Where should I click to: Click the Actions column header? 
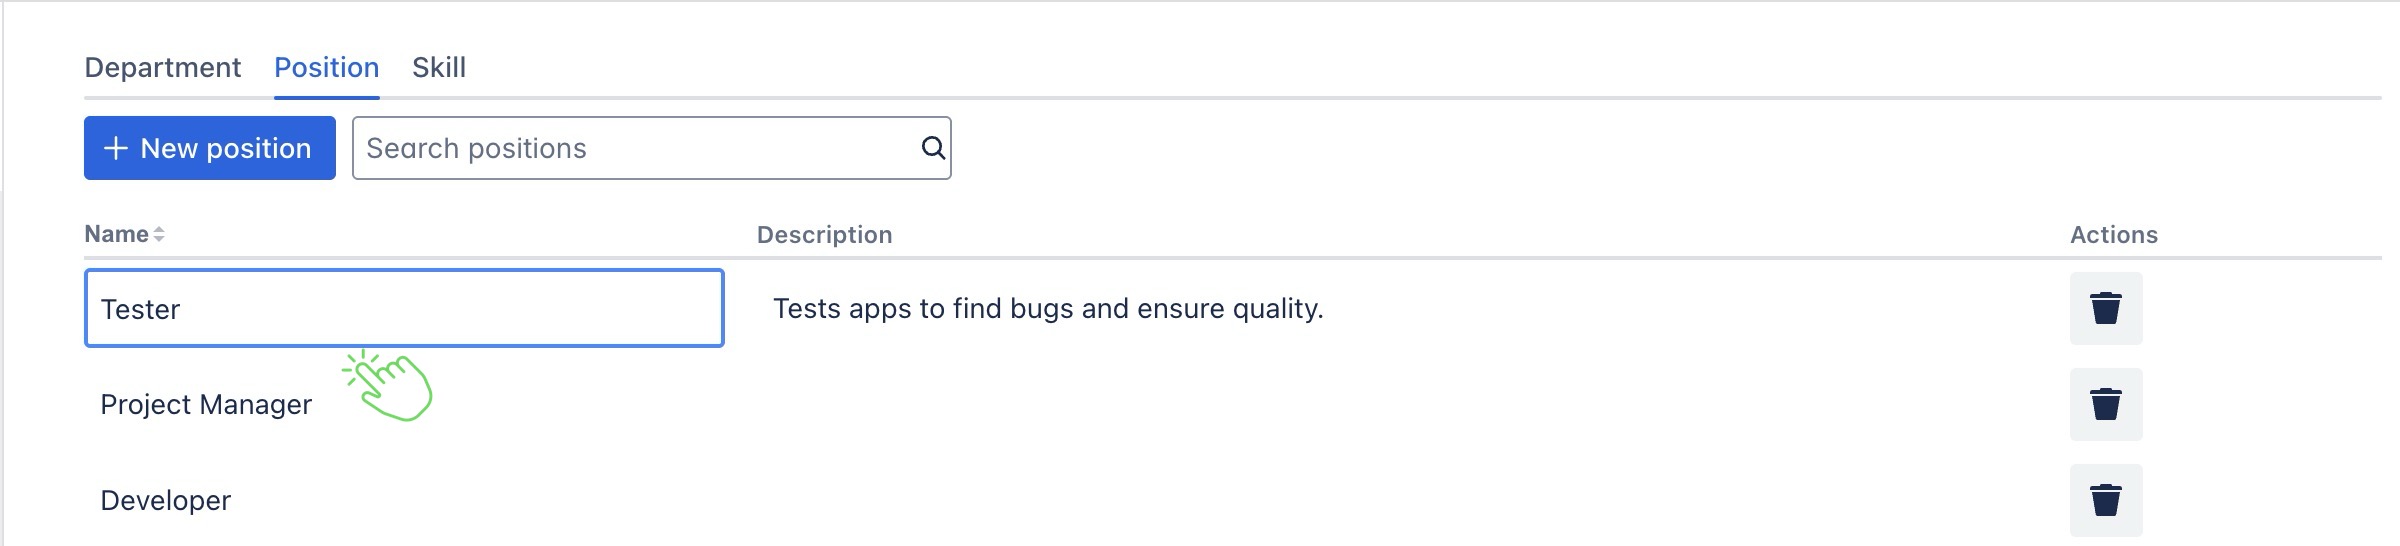[x=2113, y=234]
